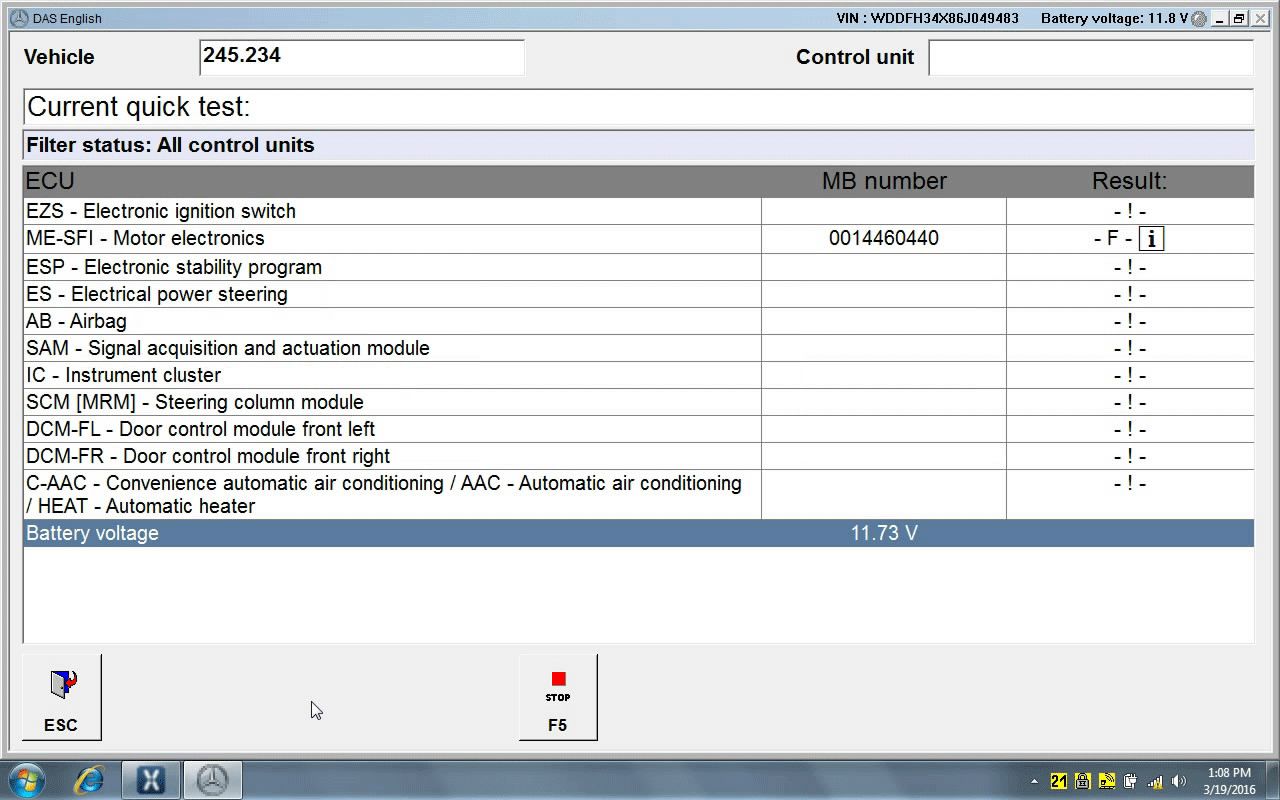Stop the quick test with F5

coord(558,698)
